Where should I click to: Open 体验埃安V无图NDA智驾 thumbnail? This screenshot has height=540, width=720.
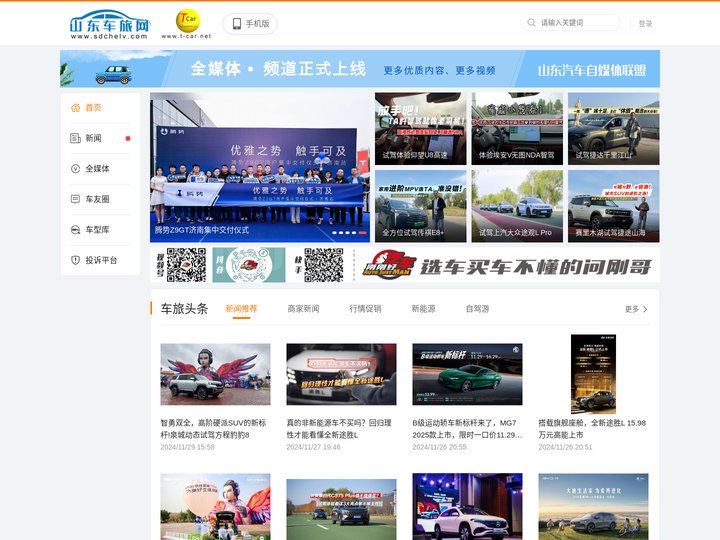[517, 129]
